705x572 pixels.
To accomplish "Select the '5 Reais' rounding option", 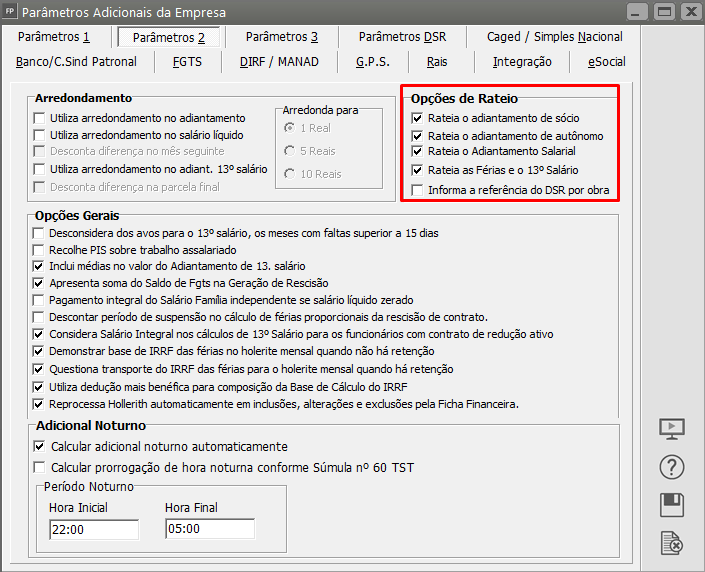I will (290, 151).
